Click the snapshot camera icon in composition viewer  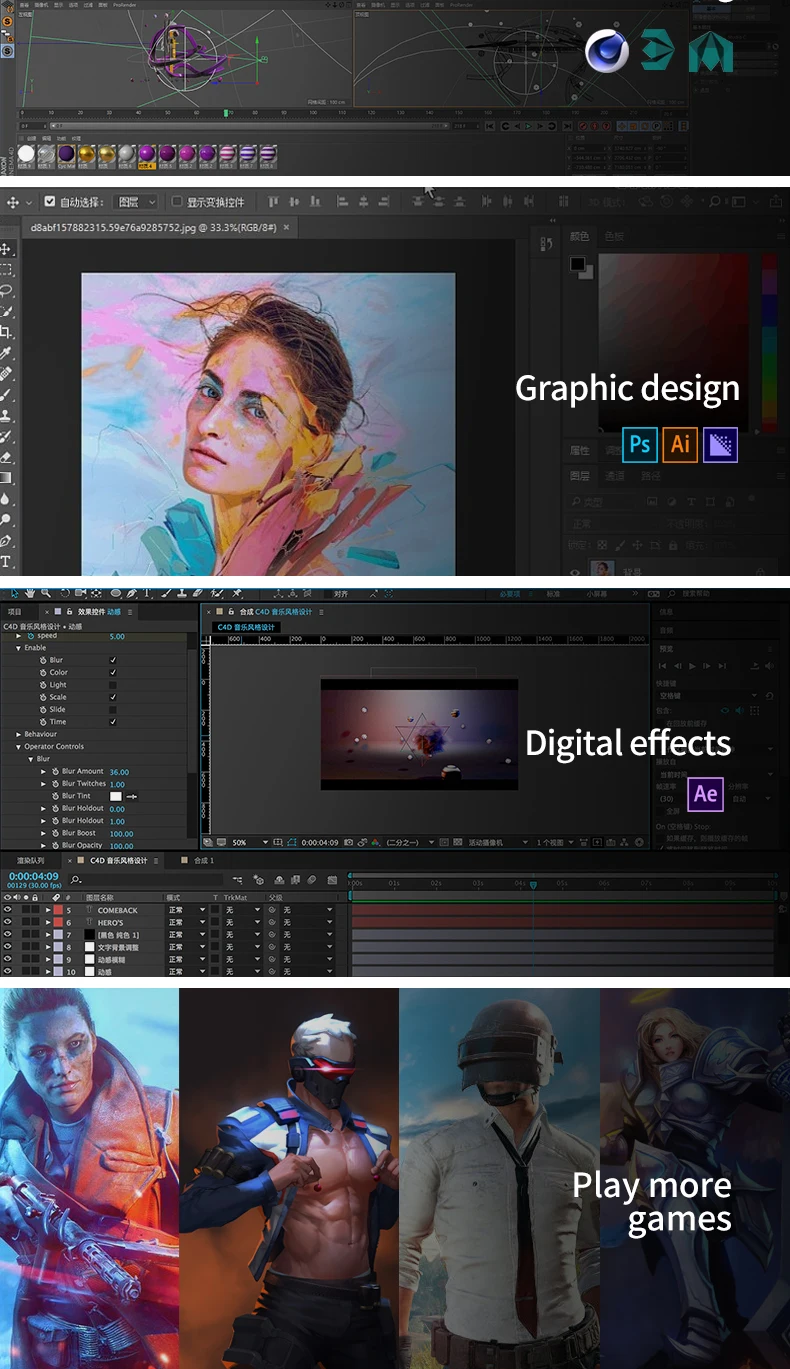click(x=346, y=843)
